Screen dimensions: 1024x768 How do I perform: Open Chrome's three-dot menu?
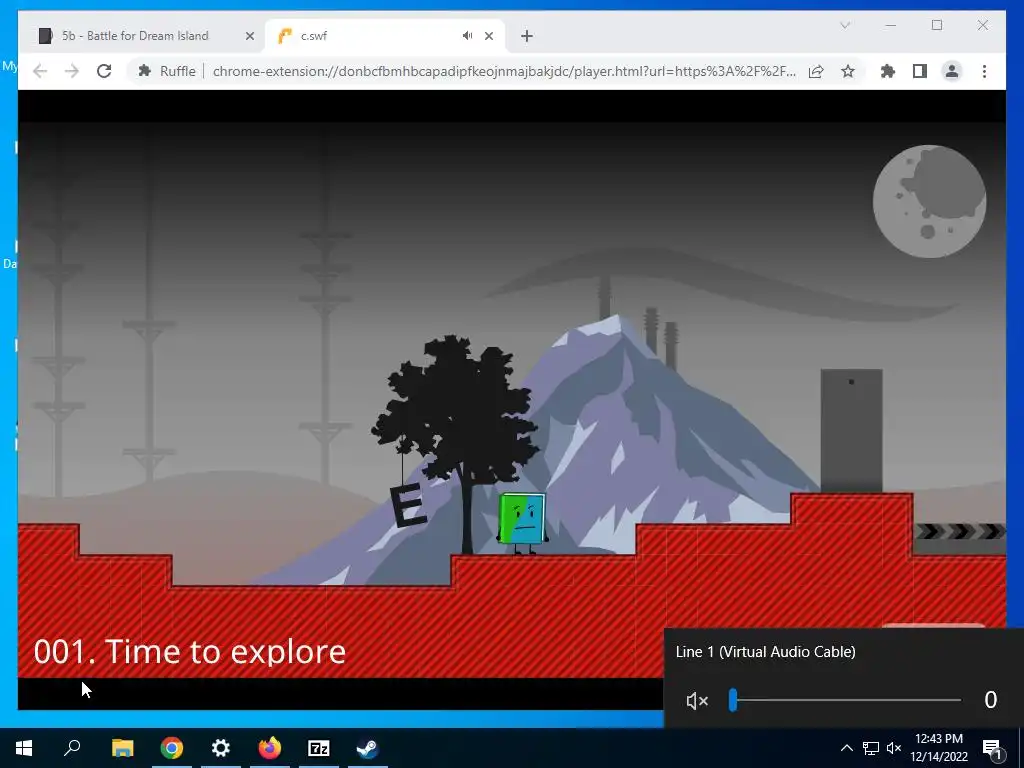tap(984, 71)
